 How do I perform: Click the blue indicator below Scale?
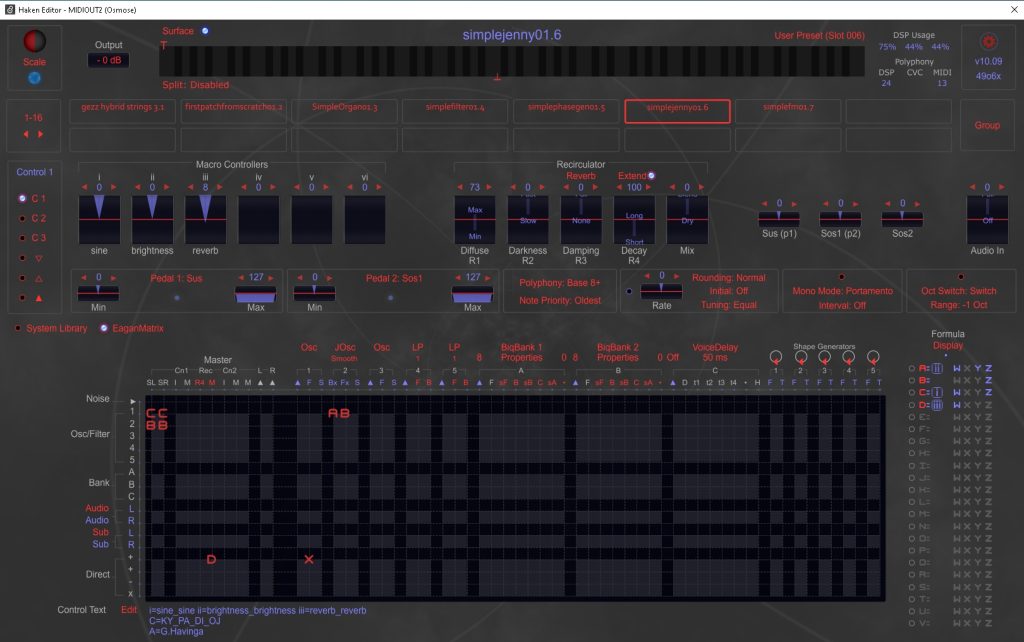[x=35, y=78]
